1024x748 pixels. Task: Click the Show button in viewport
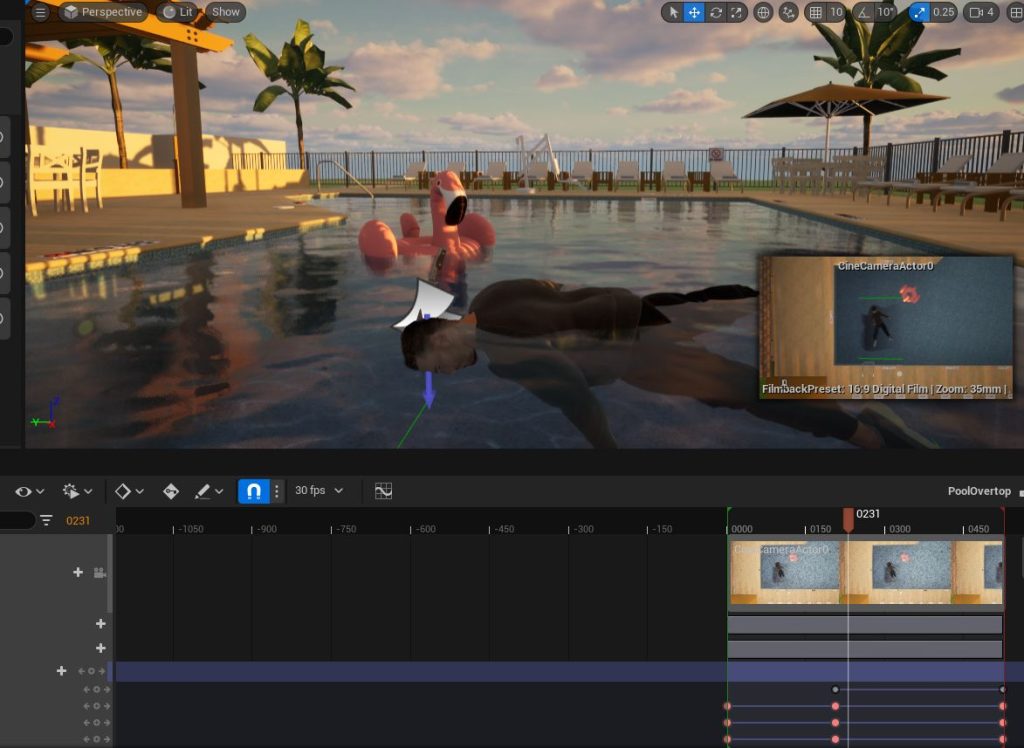(226, 12)
